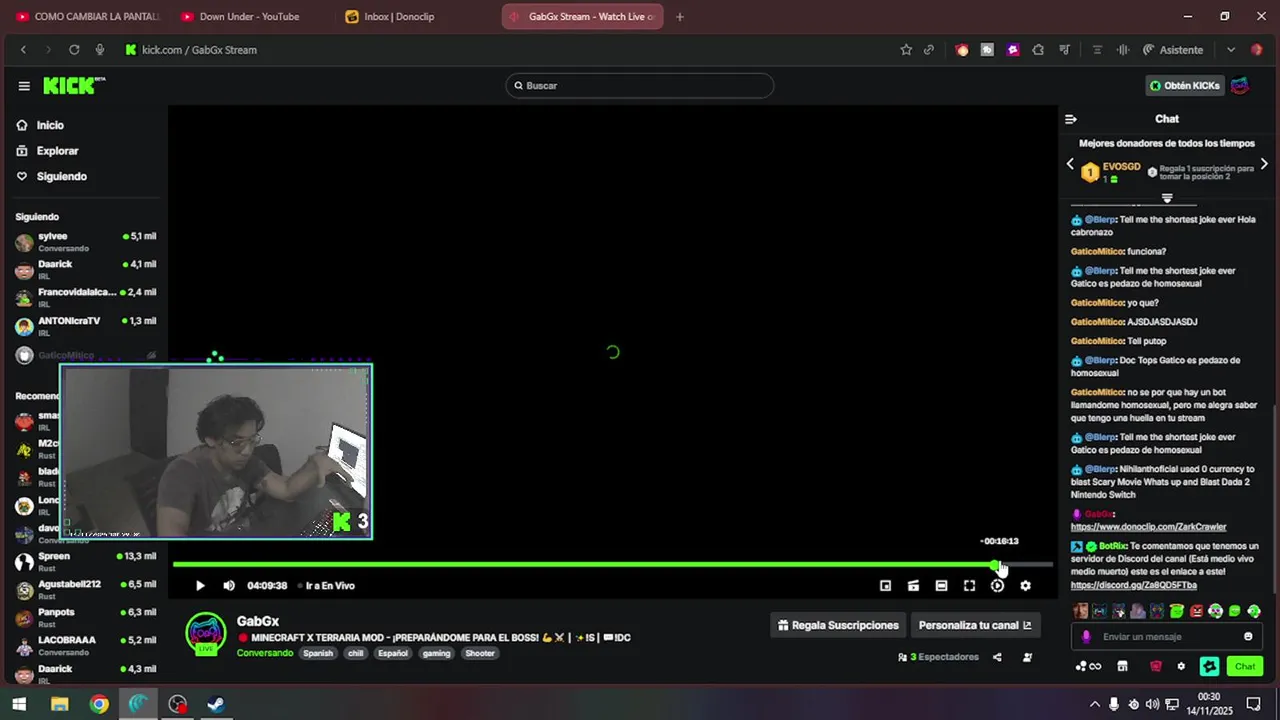
Task: Open the emoji picker in message box
Action: 1248,637
